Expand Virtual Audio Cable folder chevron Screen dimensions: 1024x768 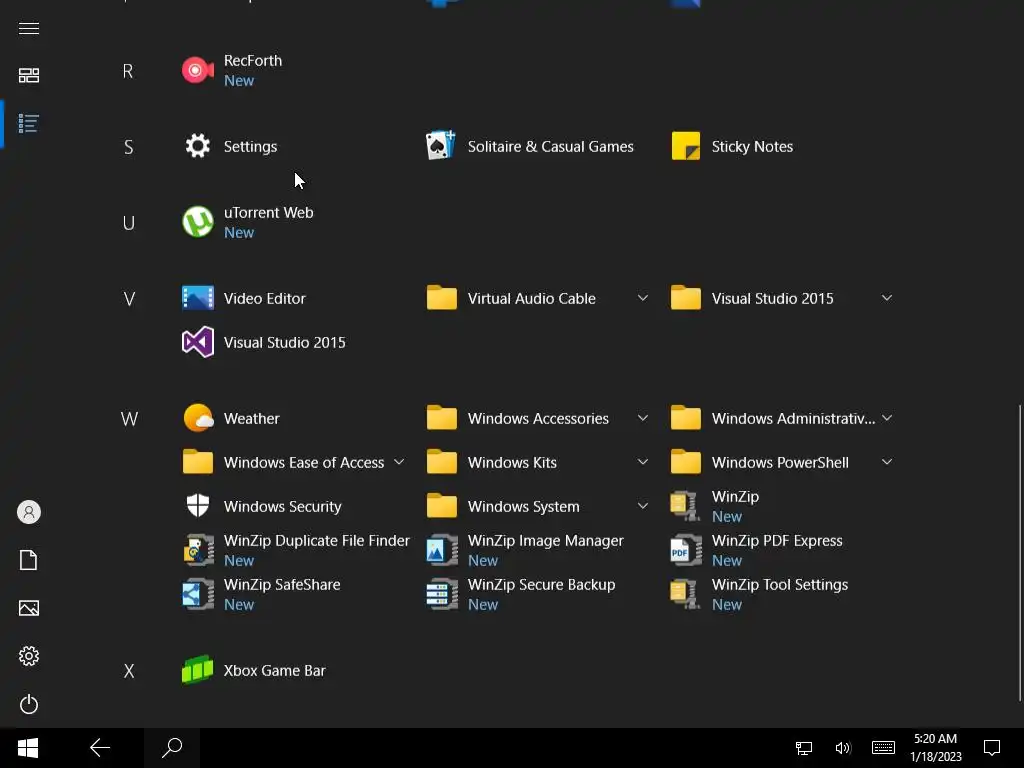(643, 298)
